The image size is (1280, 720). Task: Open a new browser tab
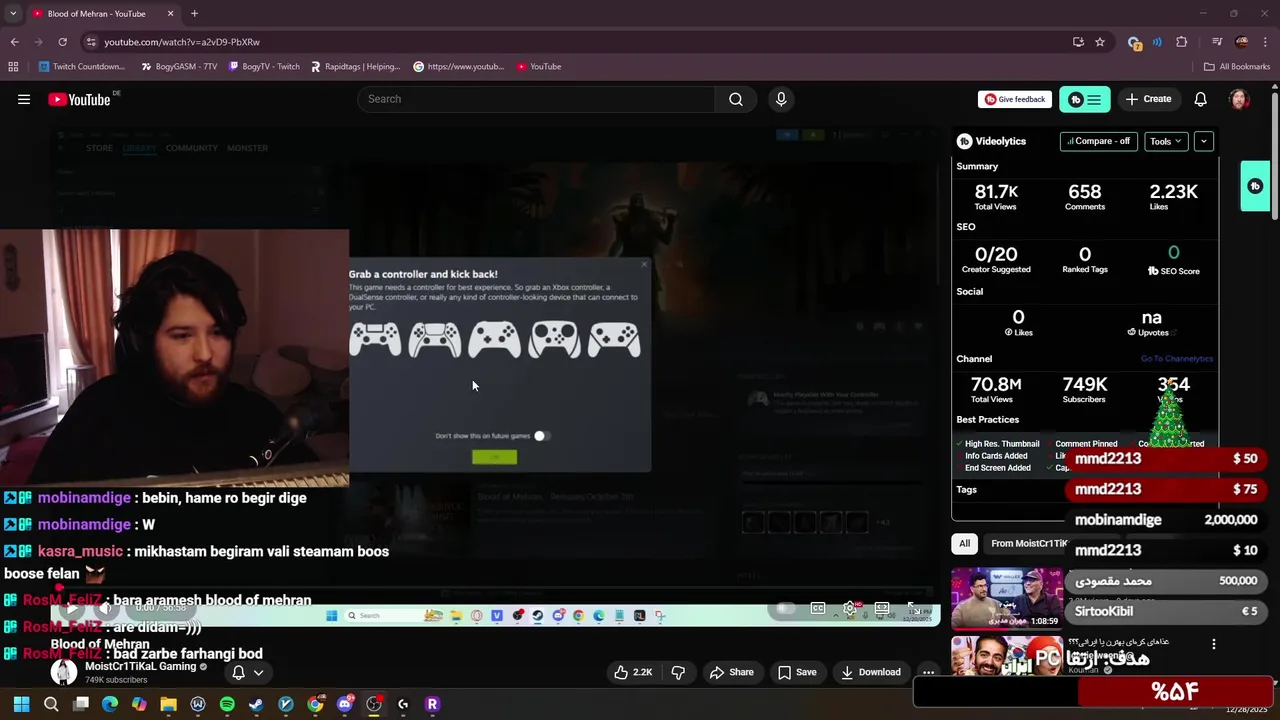(x=194, y=14)
